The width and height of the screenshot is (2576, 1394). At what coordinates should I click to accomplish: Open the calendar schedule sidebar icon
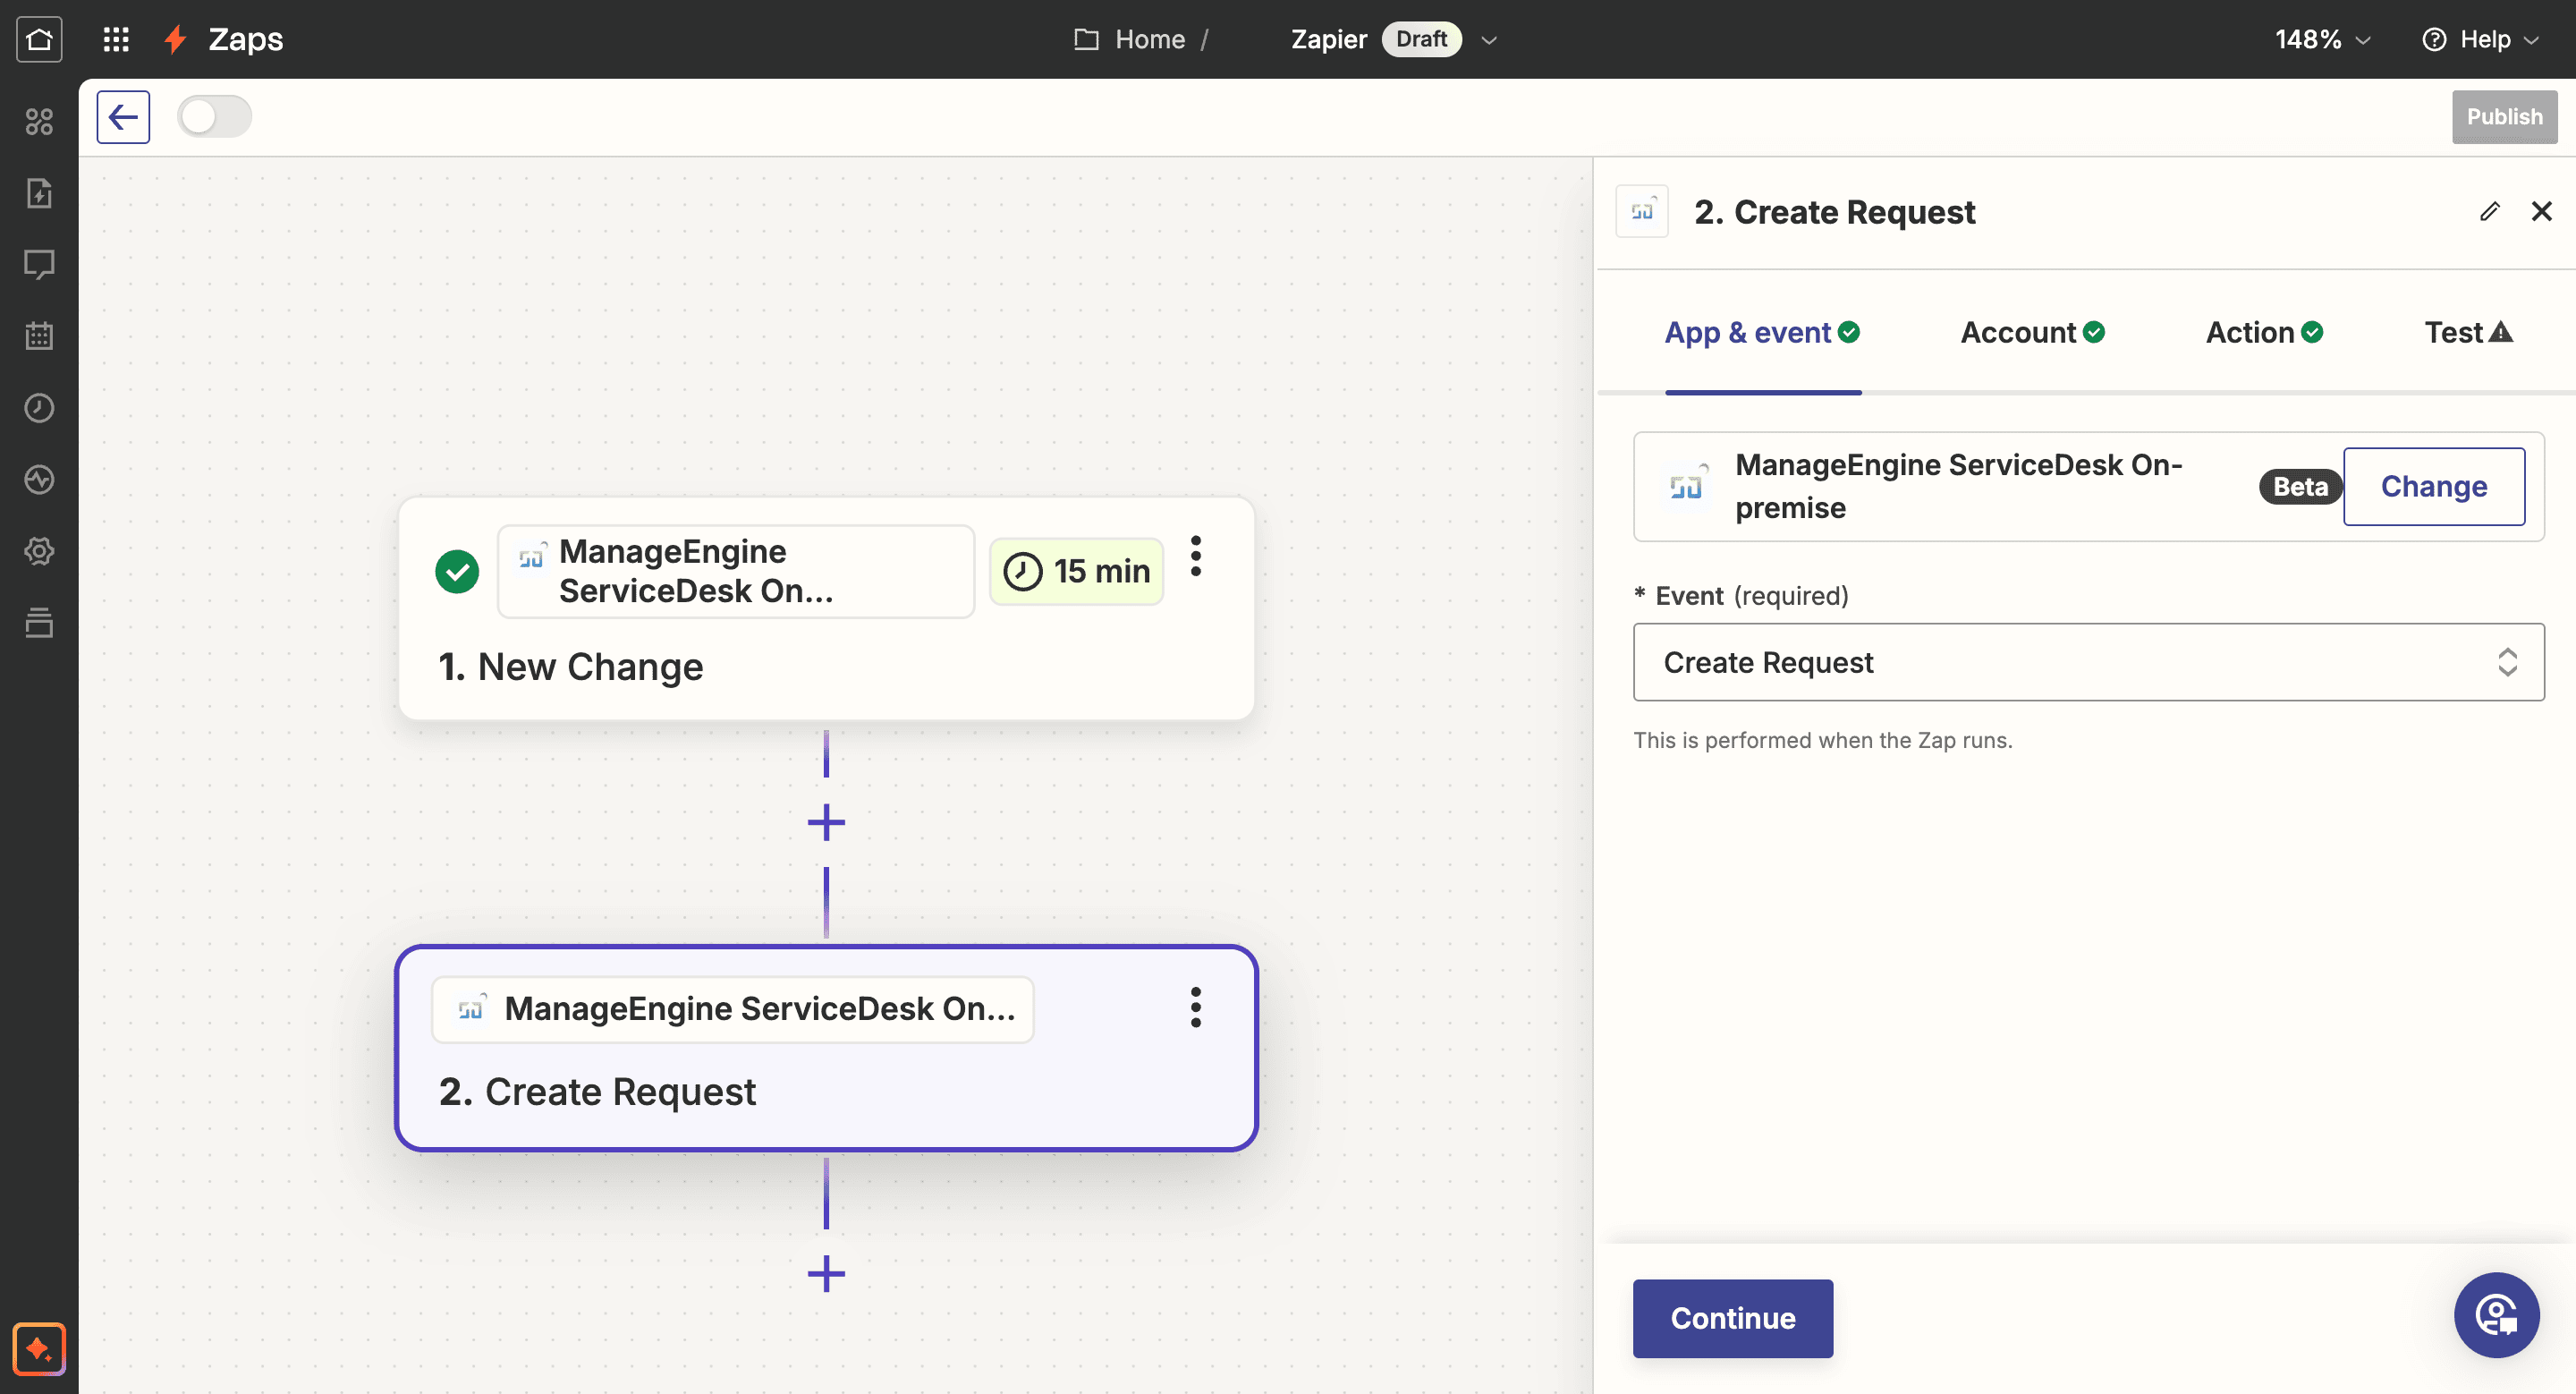click(x=39, y=336)
